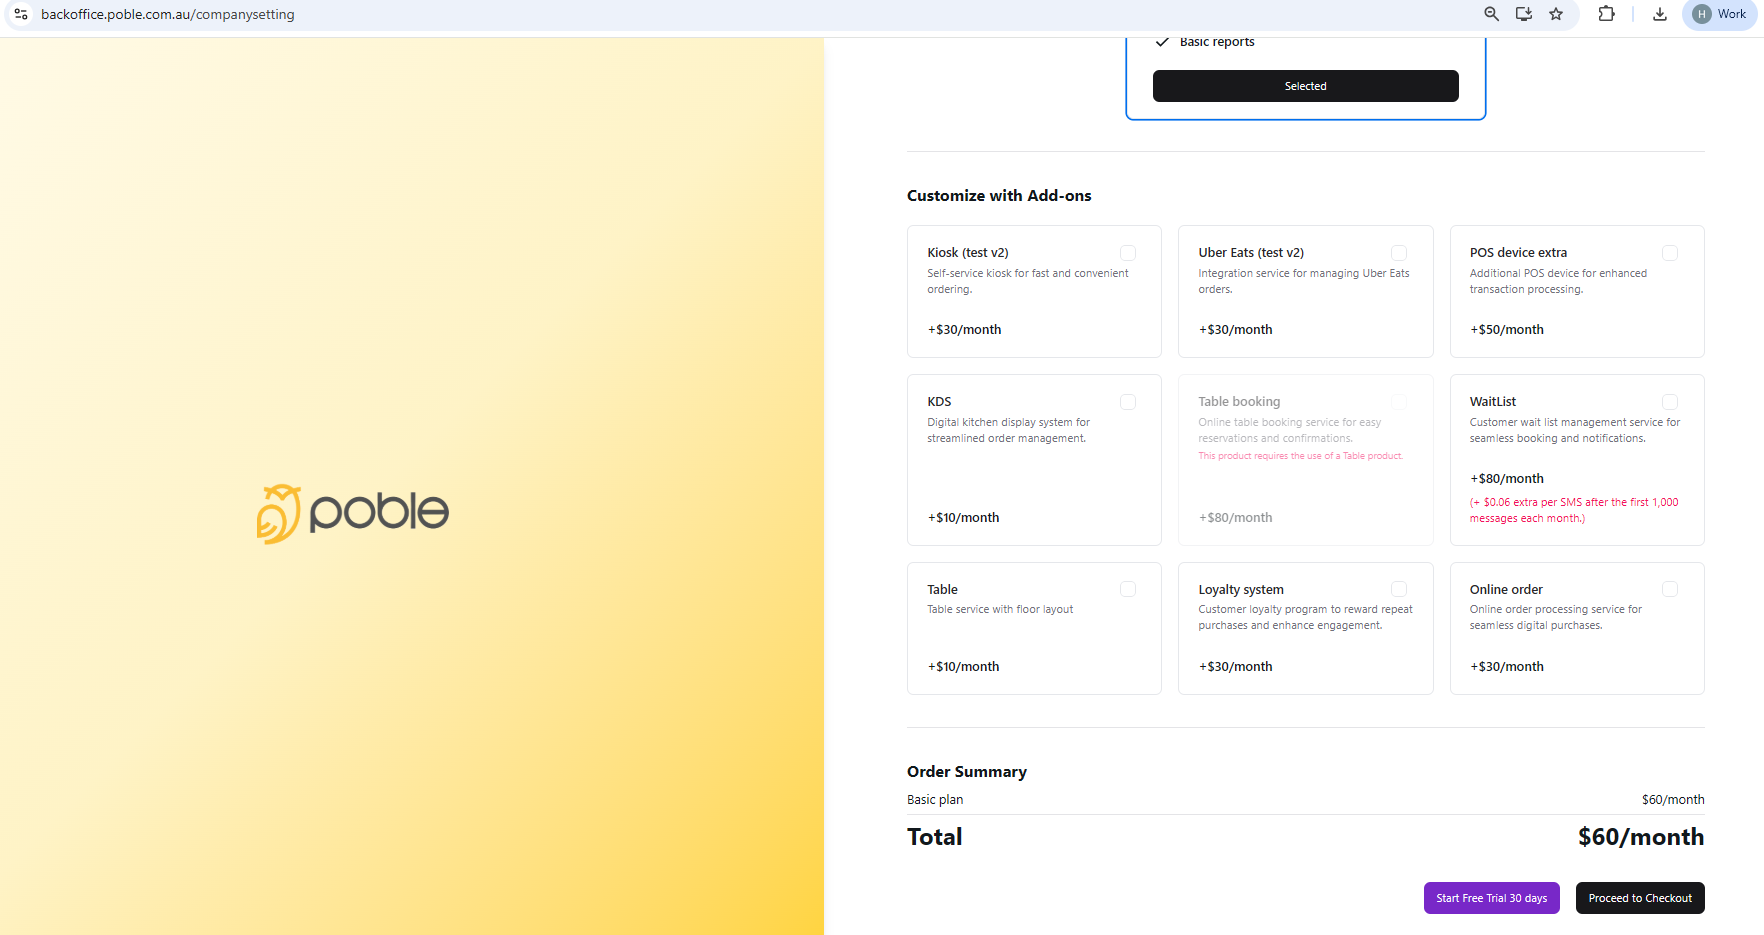Open the Work profile button
This screenshot has height=935, width=1764.
pyautogui.click(x=1720, y=14)
